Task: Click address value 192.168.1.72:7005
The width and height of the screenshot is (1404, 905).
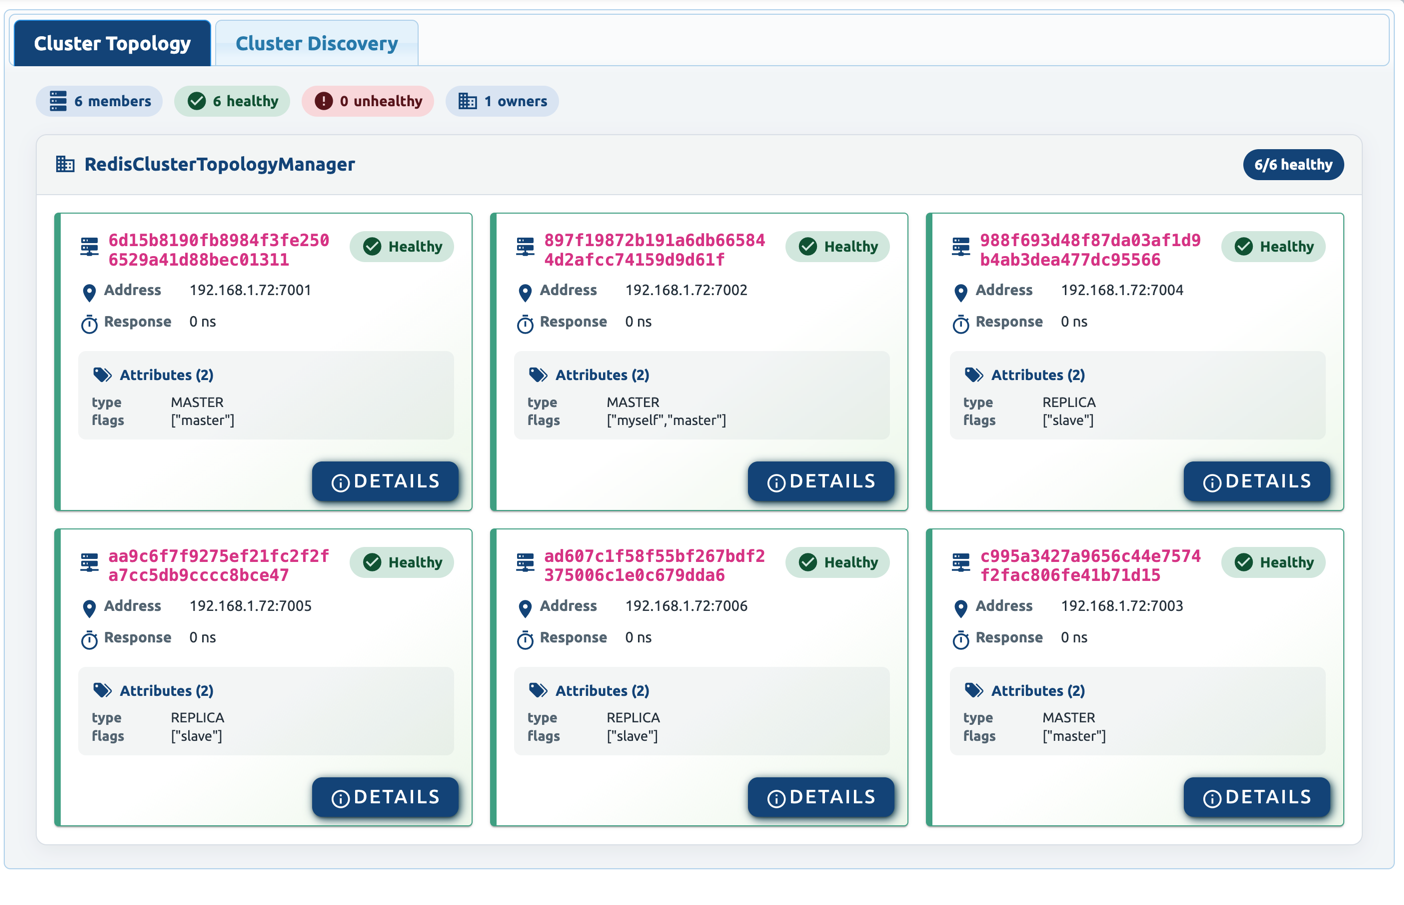Action: (250, 607)
